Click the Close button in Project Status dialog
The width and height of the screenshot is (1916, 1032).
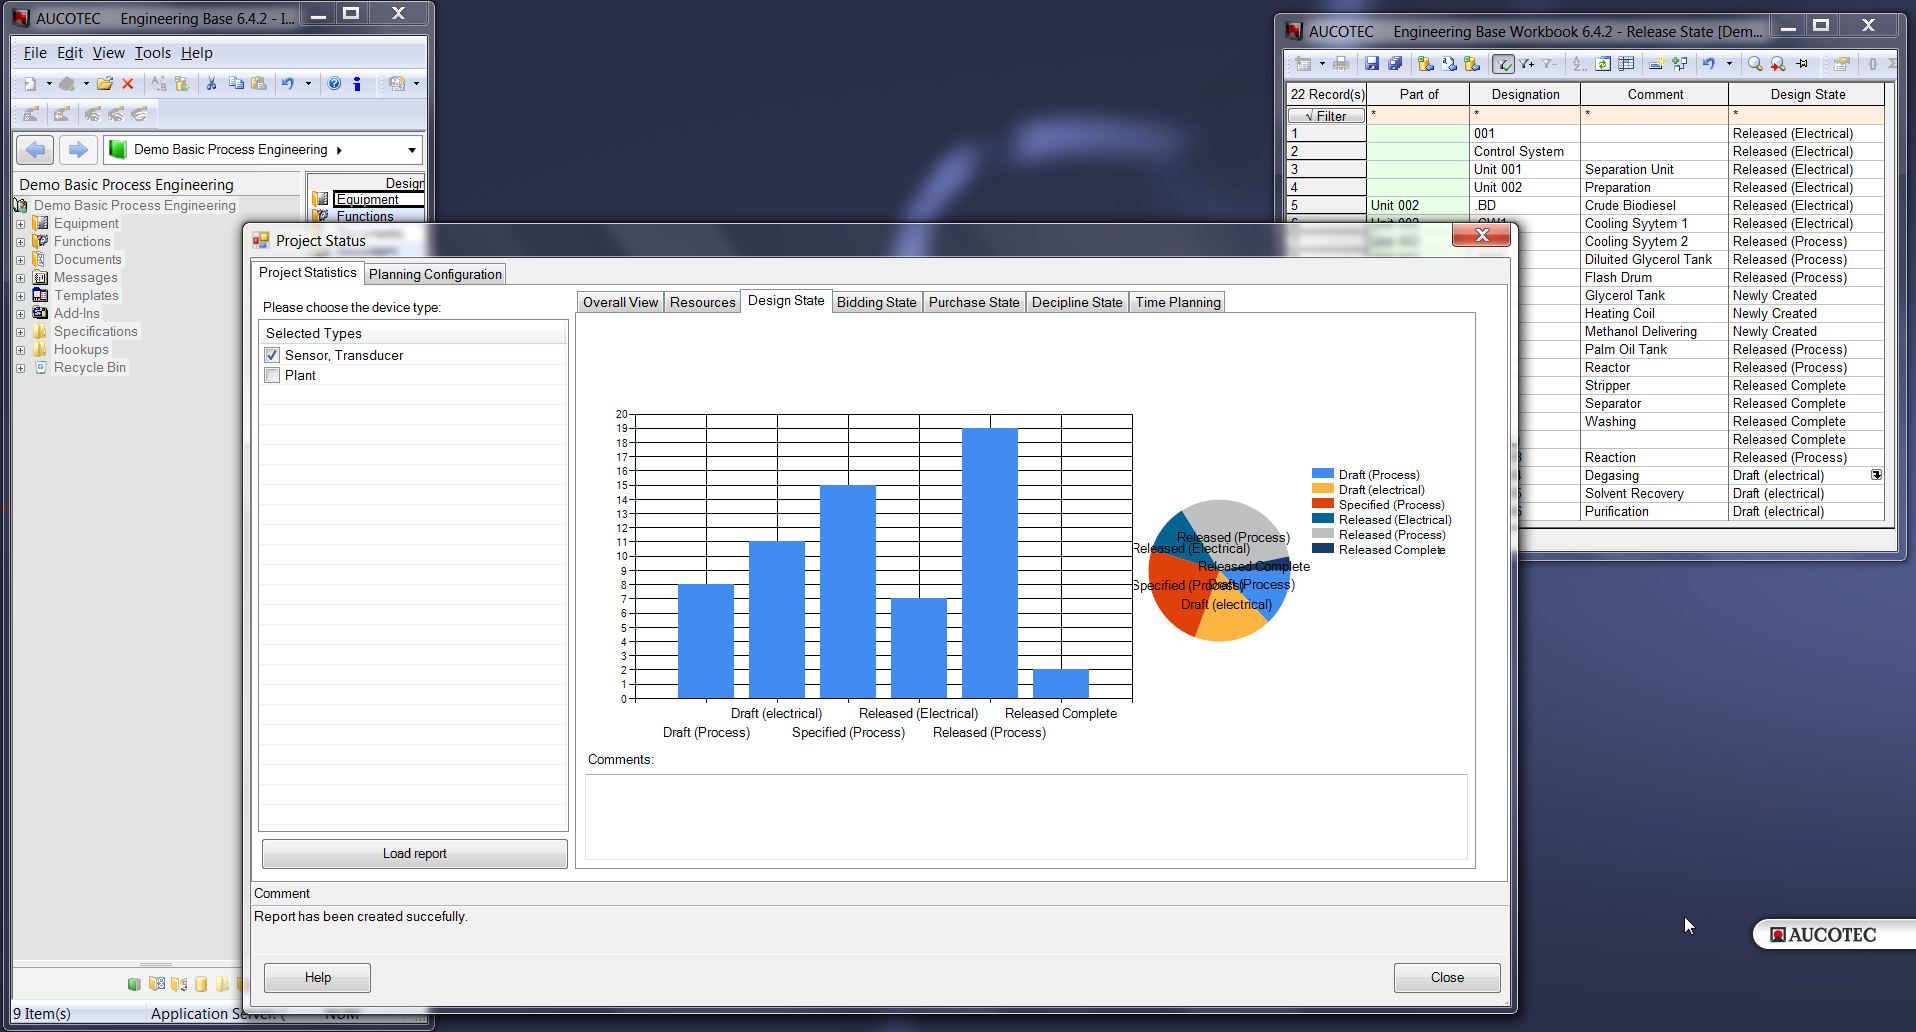[x=1446, y=977]
